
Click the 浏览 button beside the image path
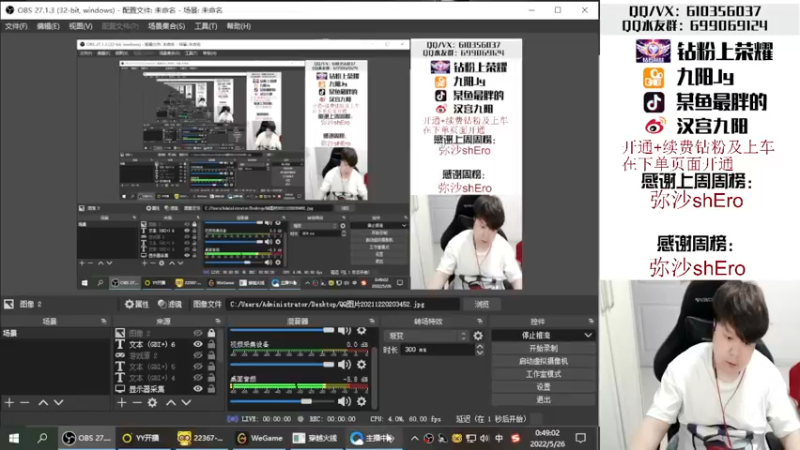tap(482, 304)
